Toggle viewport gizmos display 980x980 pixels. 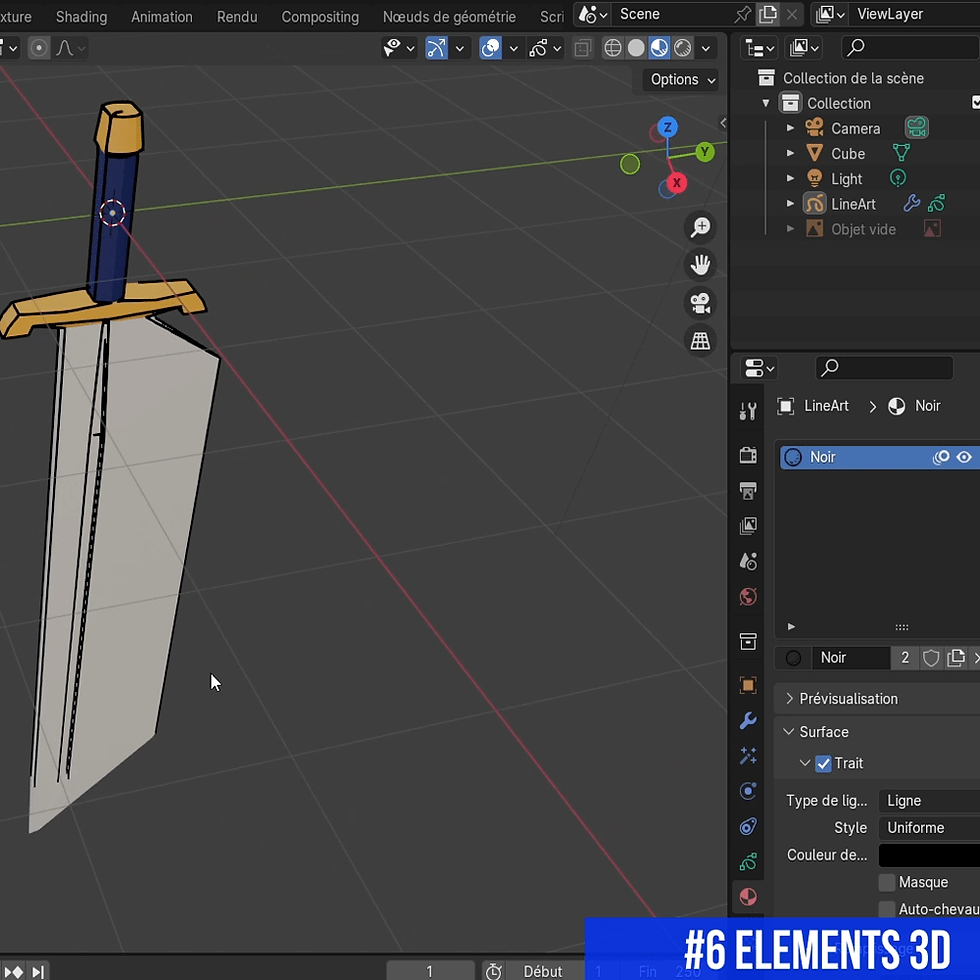point(436,48)
